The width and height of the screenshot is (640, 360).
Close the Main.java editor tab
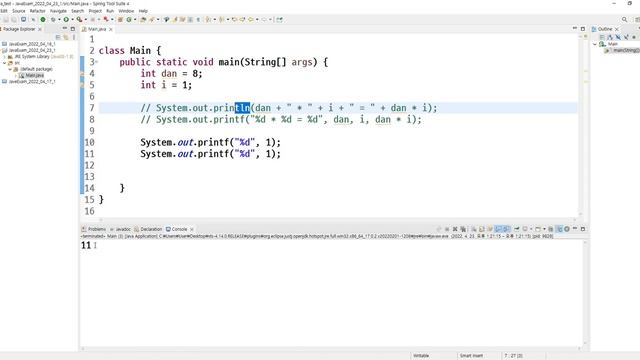tap(111, 29)
